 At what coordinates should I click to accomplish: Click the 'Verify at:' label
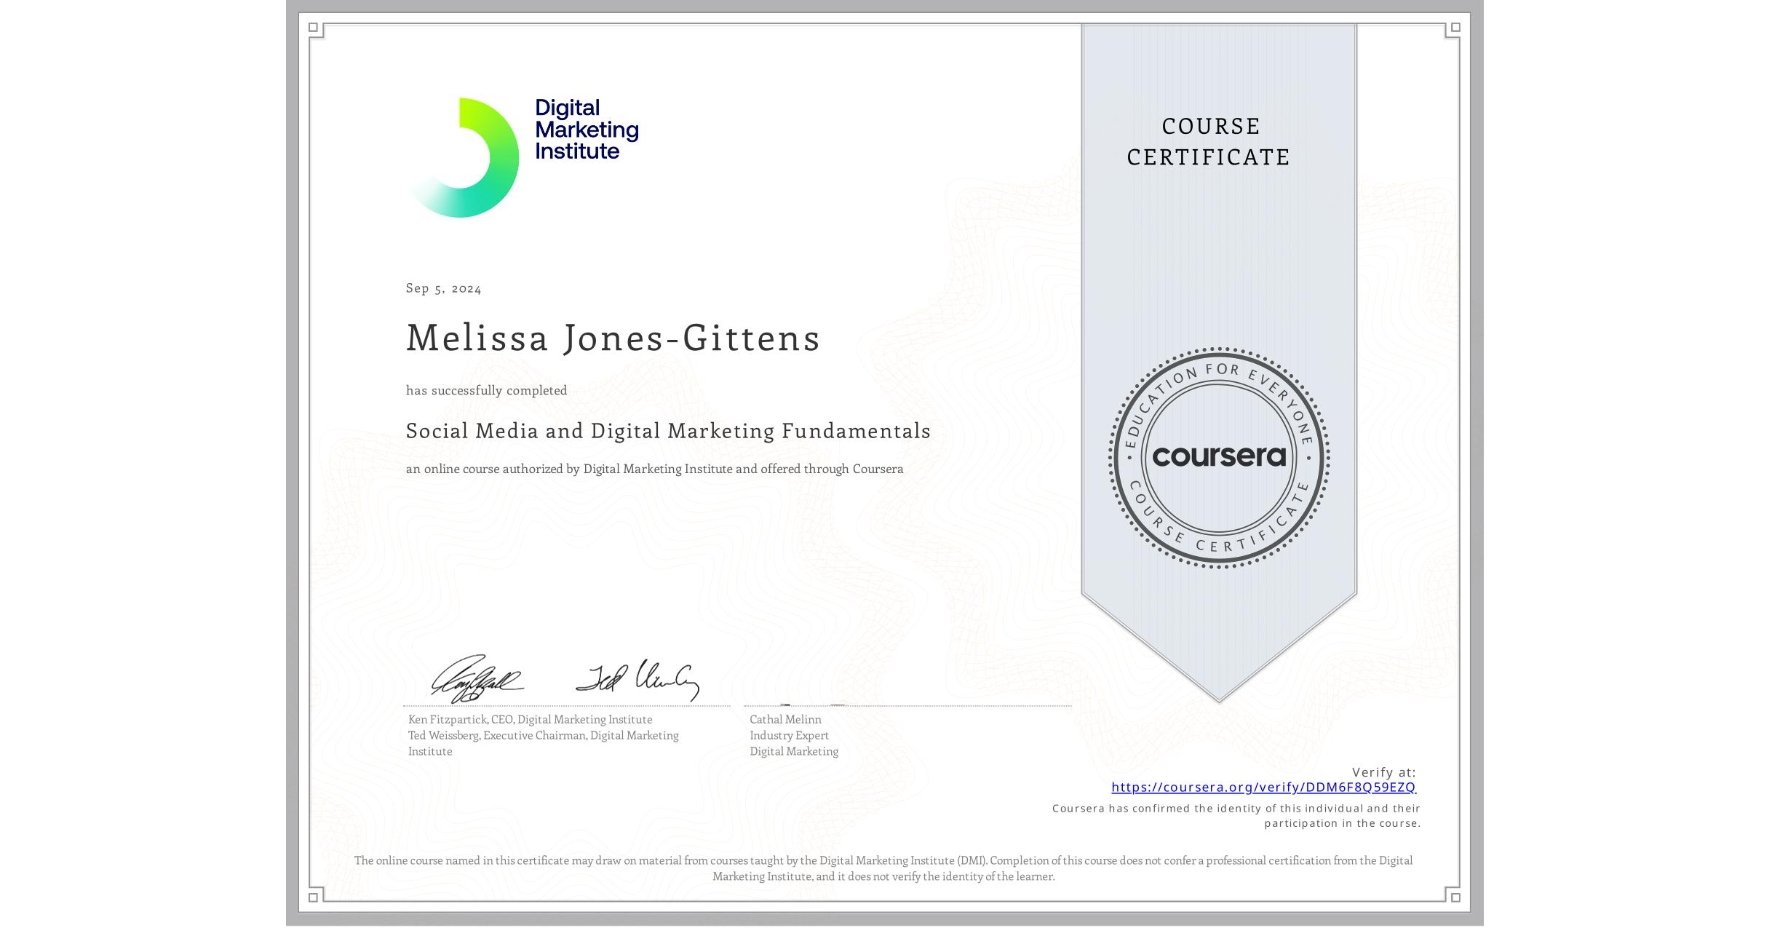click(1384, 772)
